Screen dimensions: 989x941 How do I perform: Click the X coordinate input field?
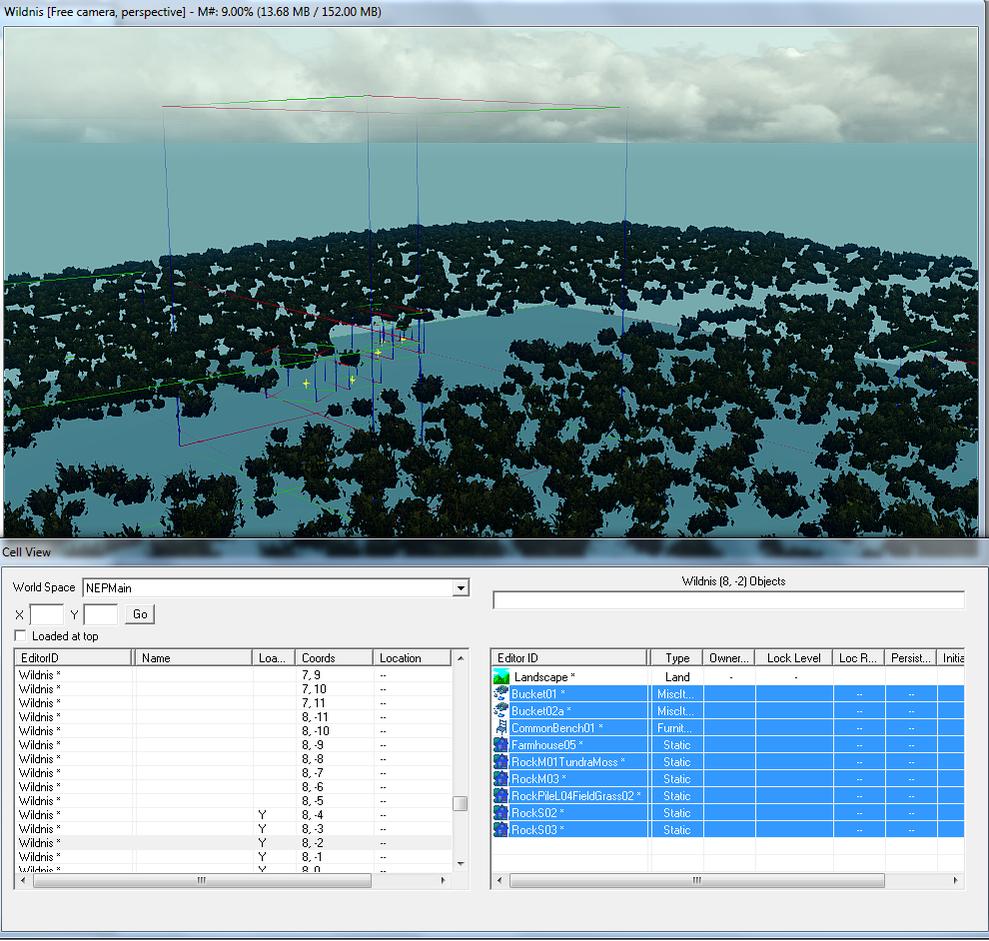tap(46, 614)
